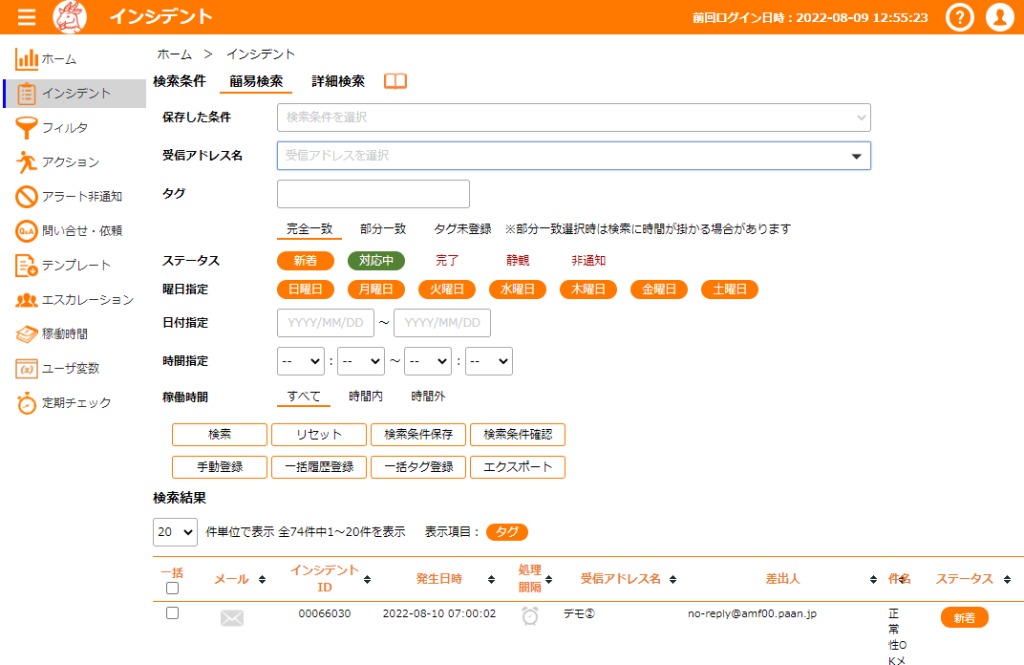
Task: Click the 問い合せ・依頼 Q&A icon
Action: click(26, 231)
